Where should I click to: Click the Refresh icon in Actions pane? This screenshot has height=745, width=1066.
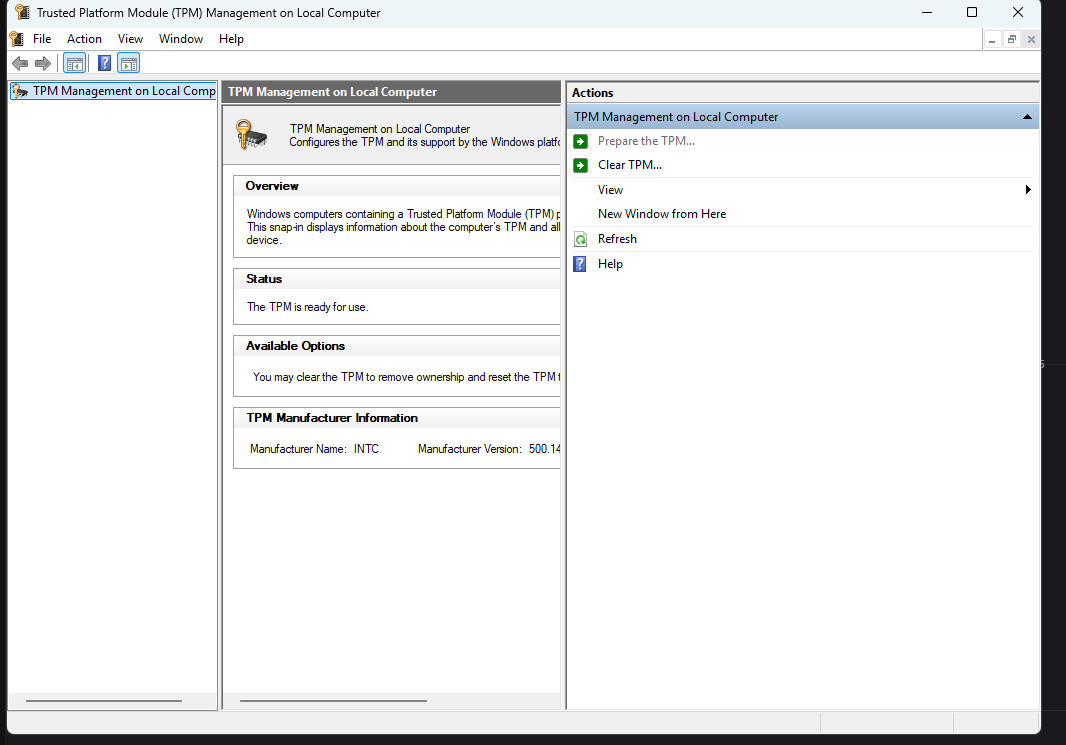[x=581, y=239]
